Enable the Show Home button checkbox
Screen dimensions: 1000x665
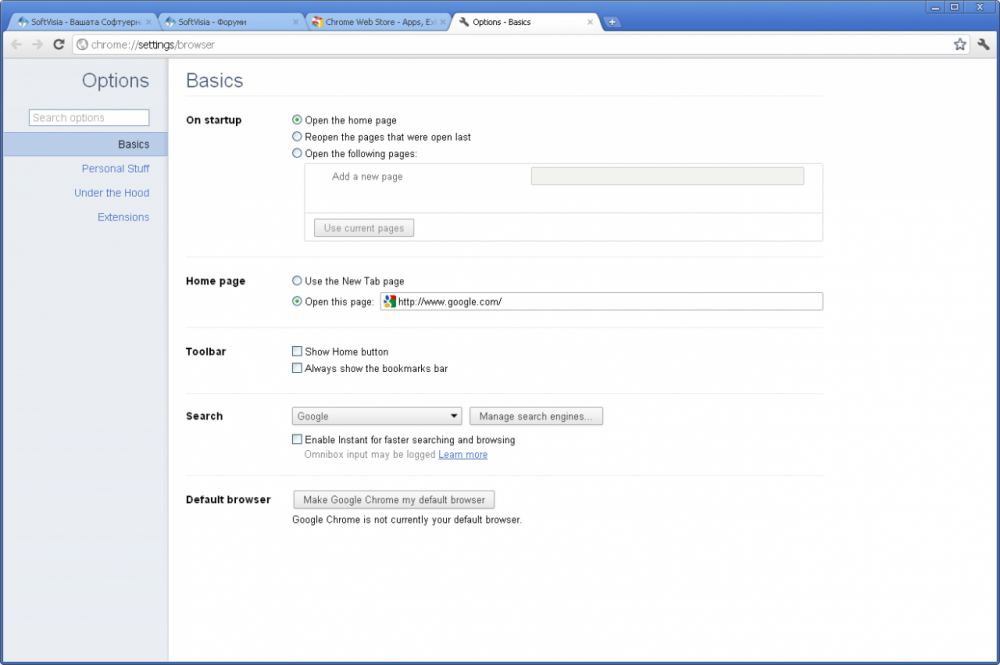297,352
